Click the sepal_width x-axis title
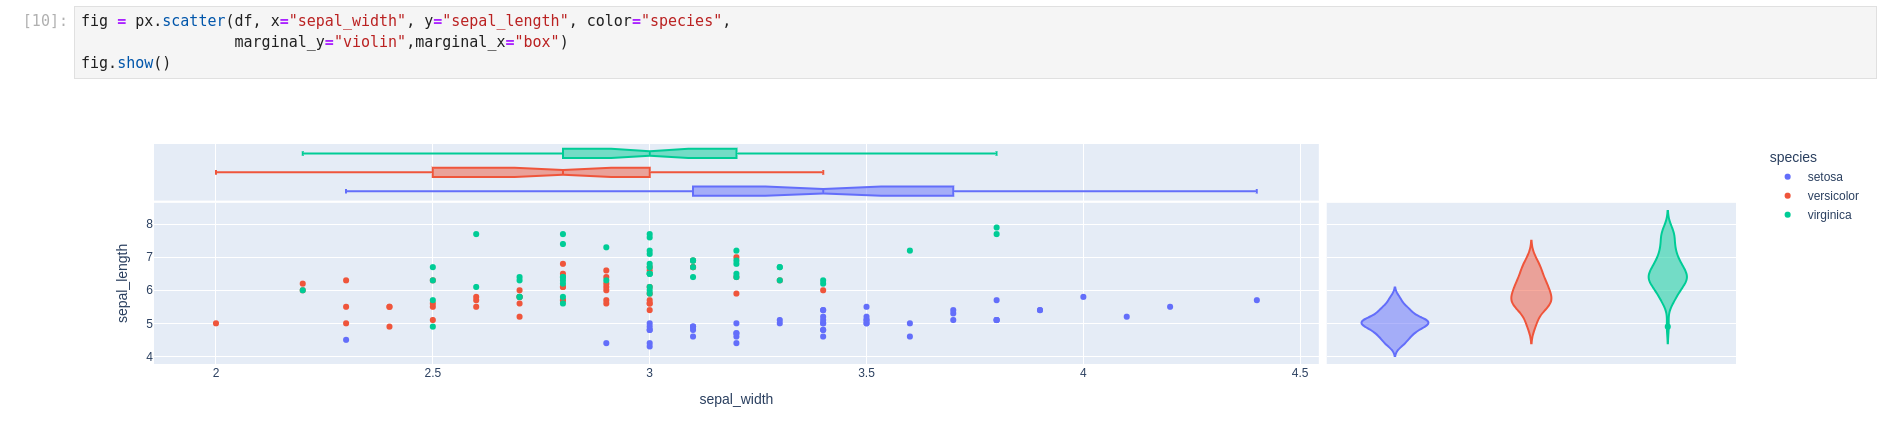Screen dimensions: 1882x434 tap(736, 399)
